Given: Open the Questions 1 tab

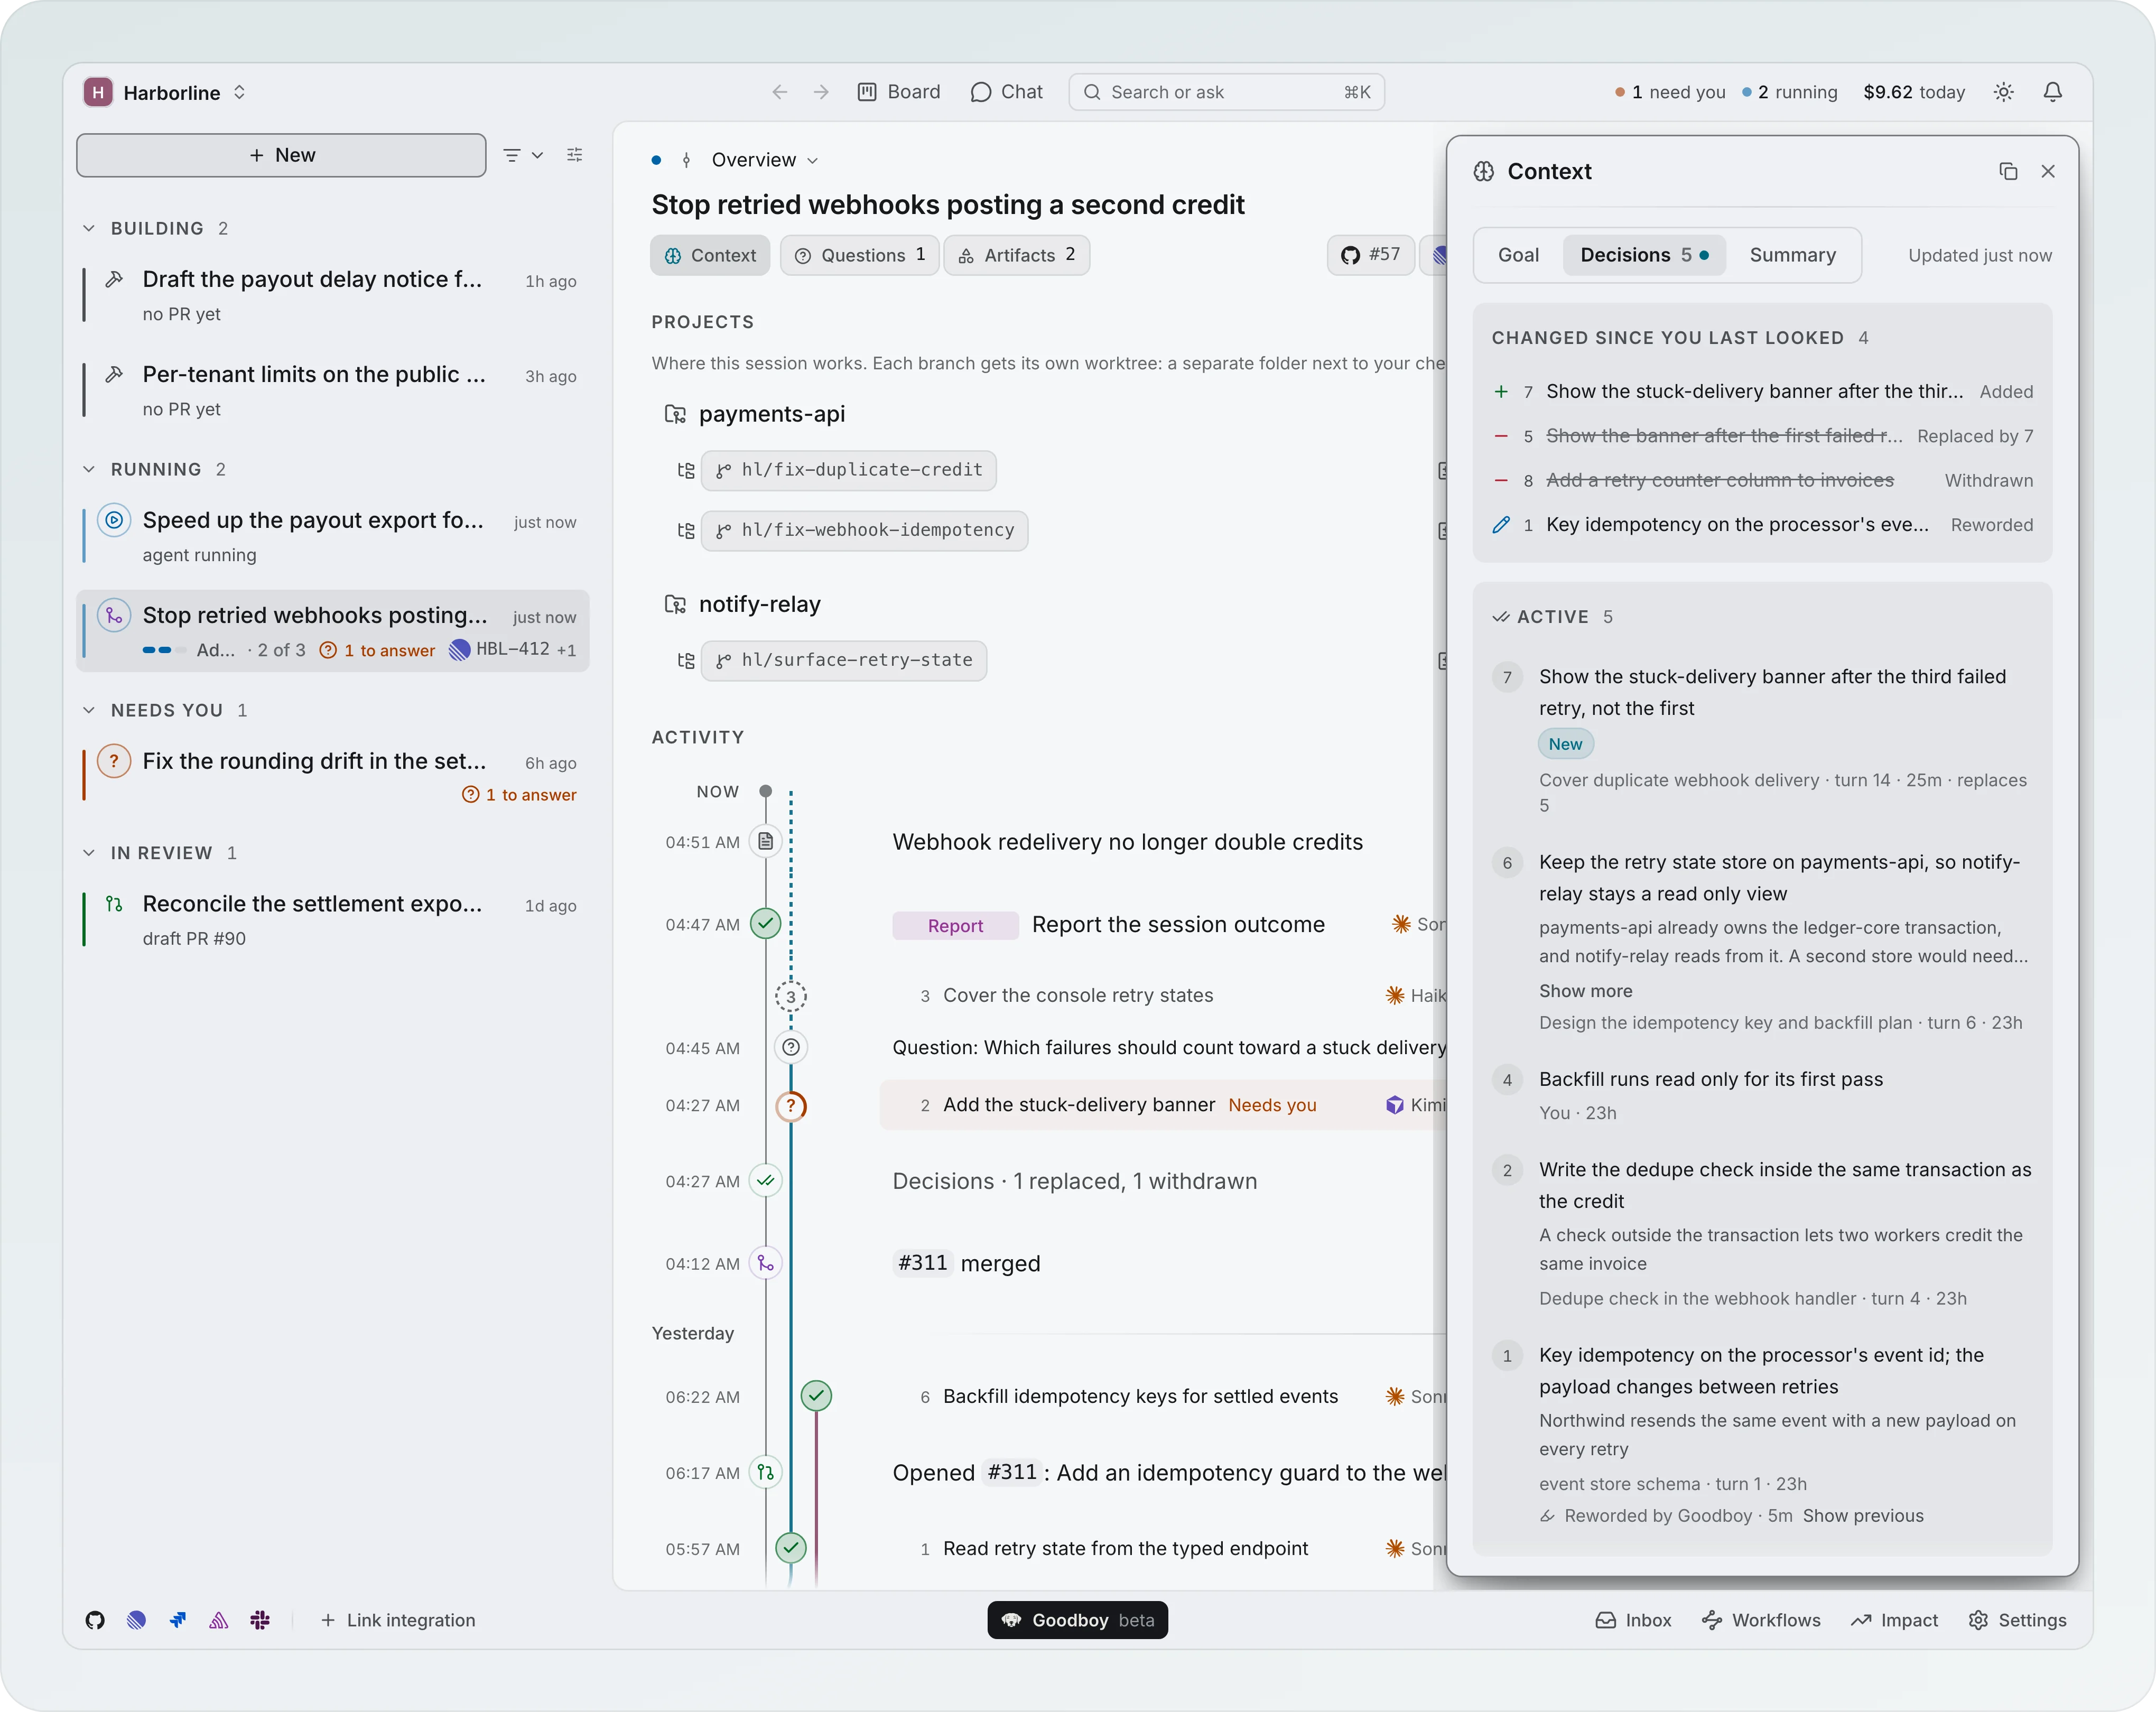Looking at the screenshot, I should 859,255.
